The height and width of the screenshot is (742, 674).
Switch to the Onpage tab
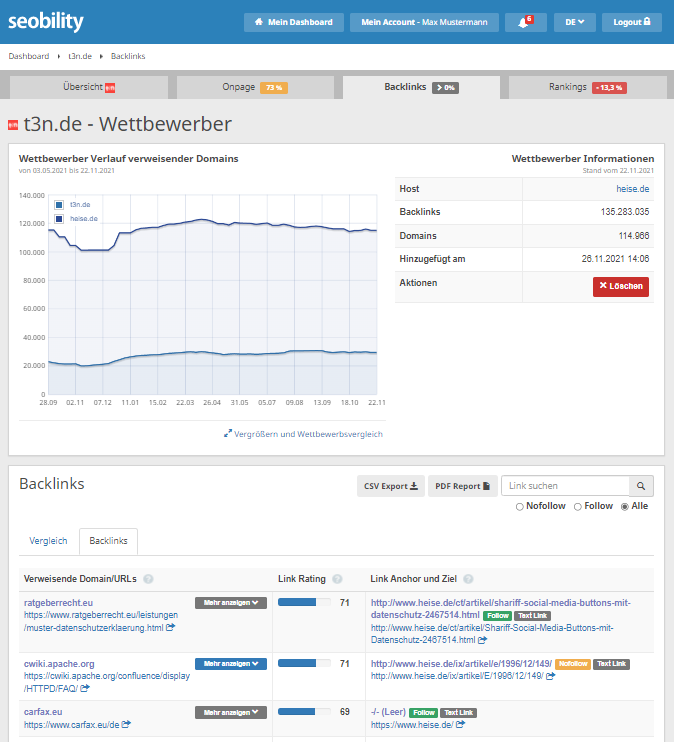point(255,88)
